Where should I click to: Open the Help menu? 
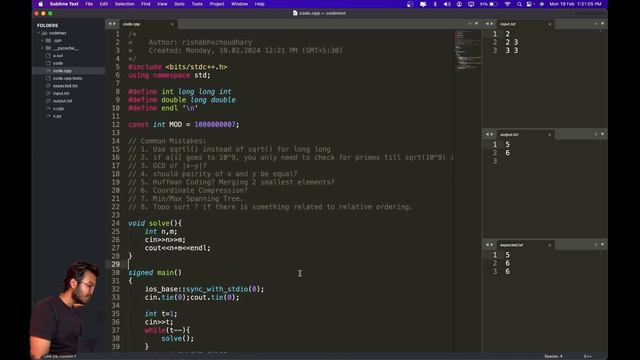coord(260,4)
